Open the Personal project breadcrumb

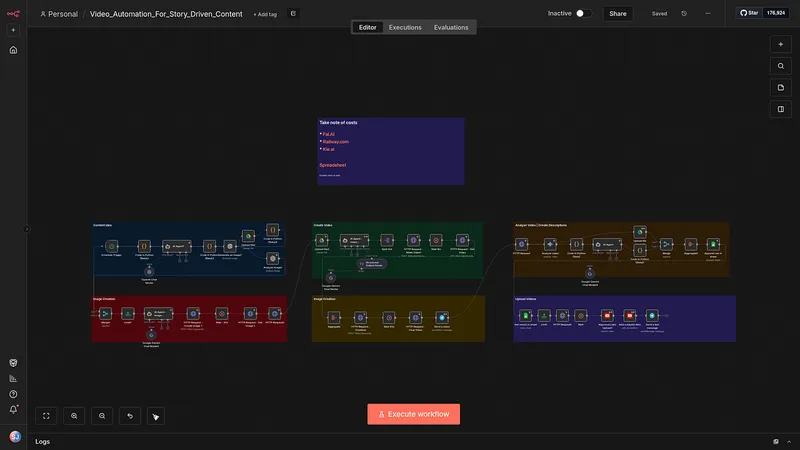point(59,14)
